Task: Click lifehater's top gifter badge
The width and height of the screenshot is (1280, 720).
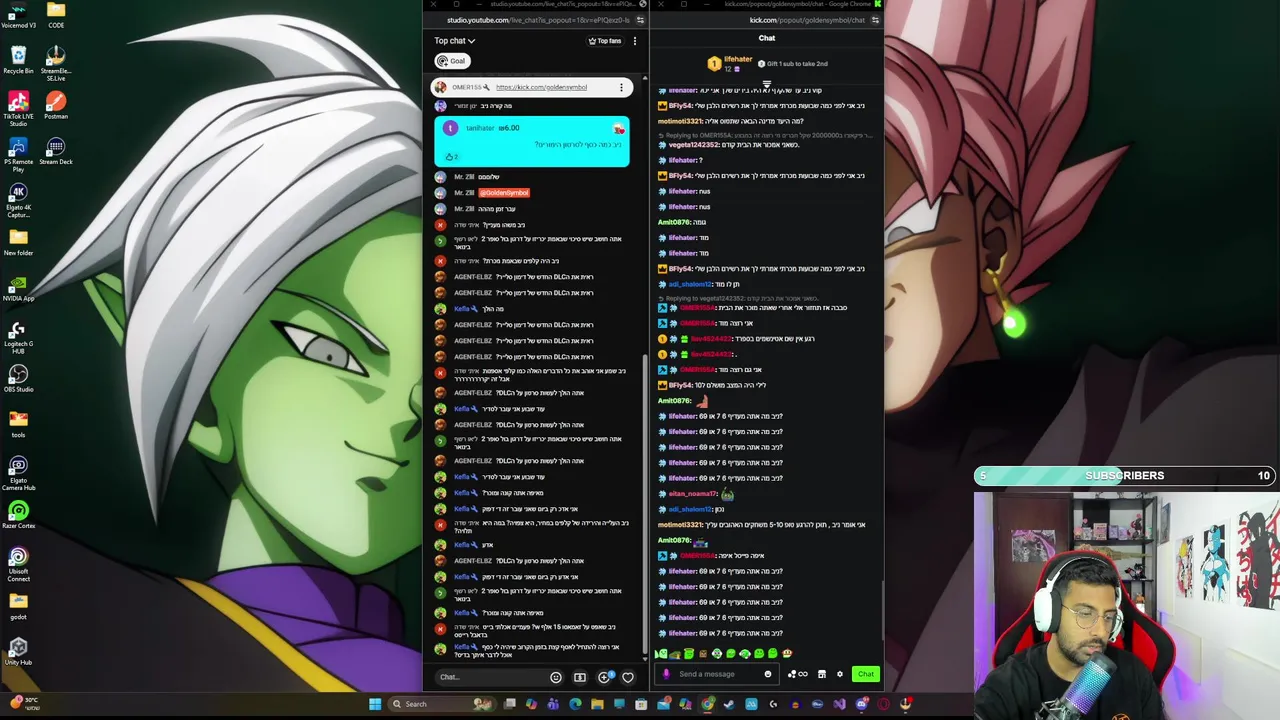Action: (x=714, y=64)
